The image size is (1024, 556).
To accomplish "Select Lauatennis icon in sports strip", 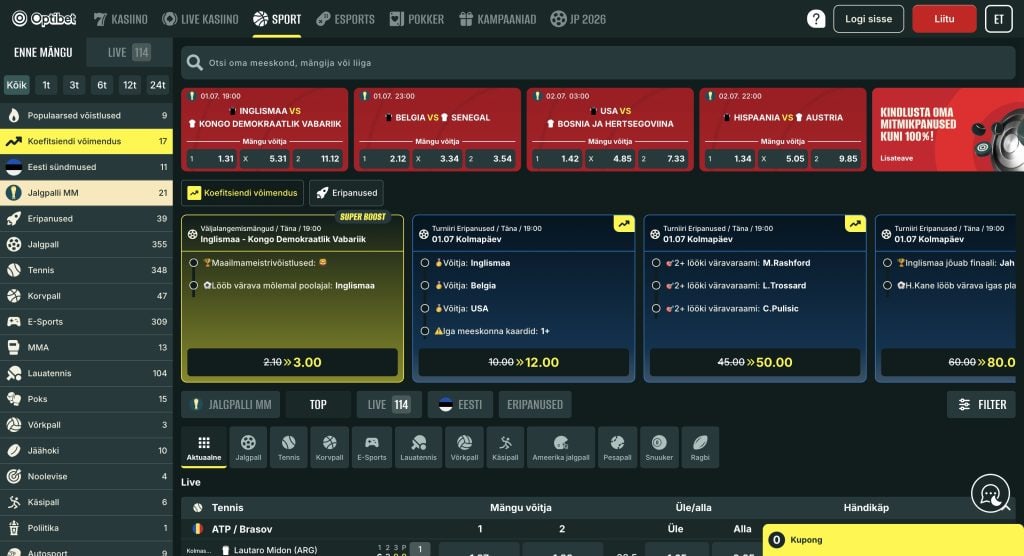I will [418, 448].
